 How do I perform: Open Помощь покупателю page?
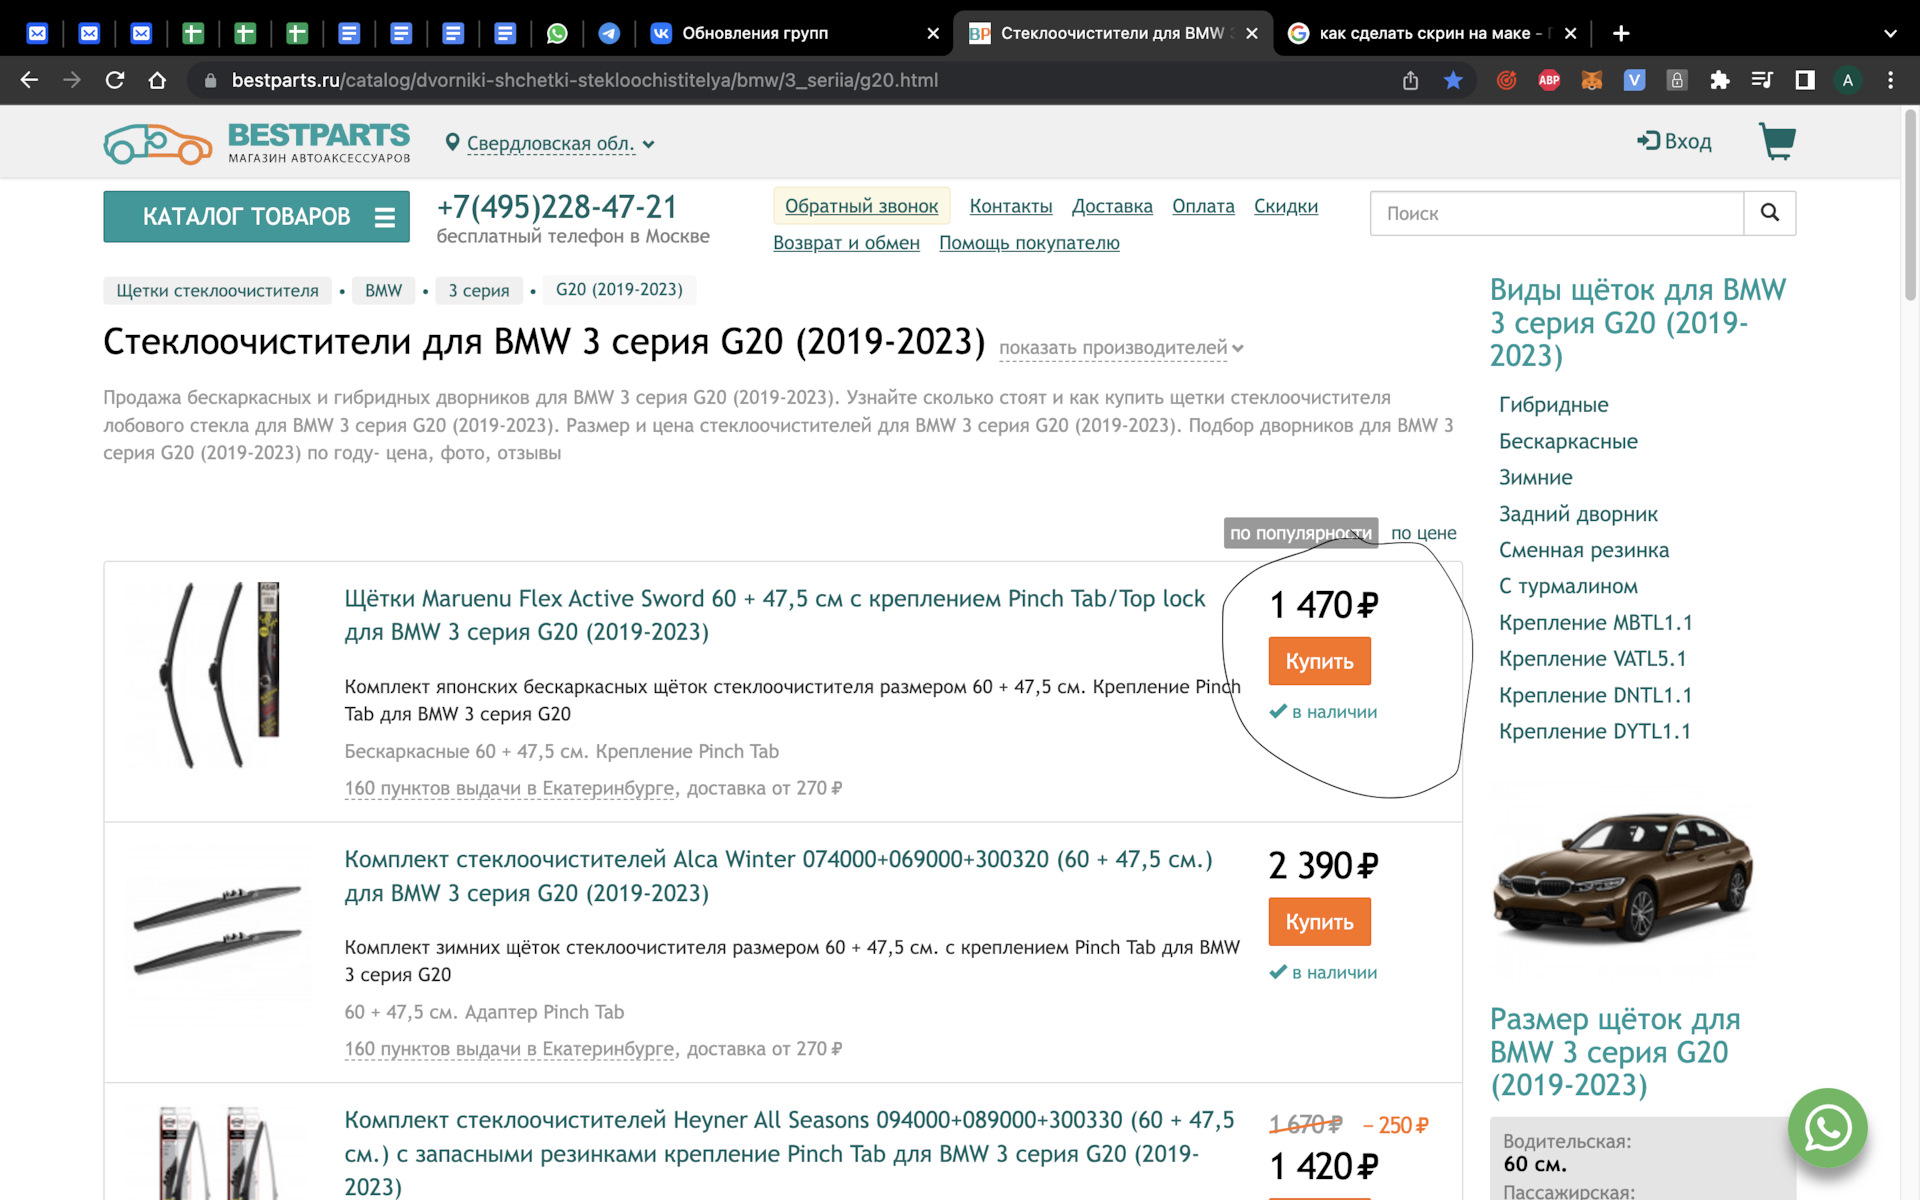click(x=1029, y=243)
